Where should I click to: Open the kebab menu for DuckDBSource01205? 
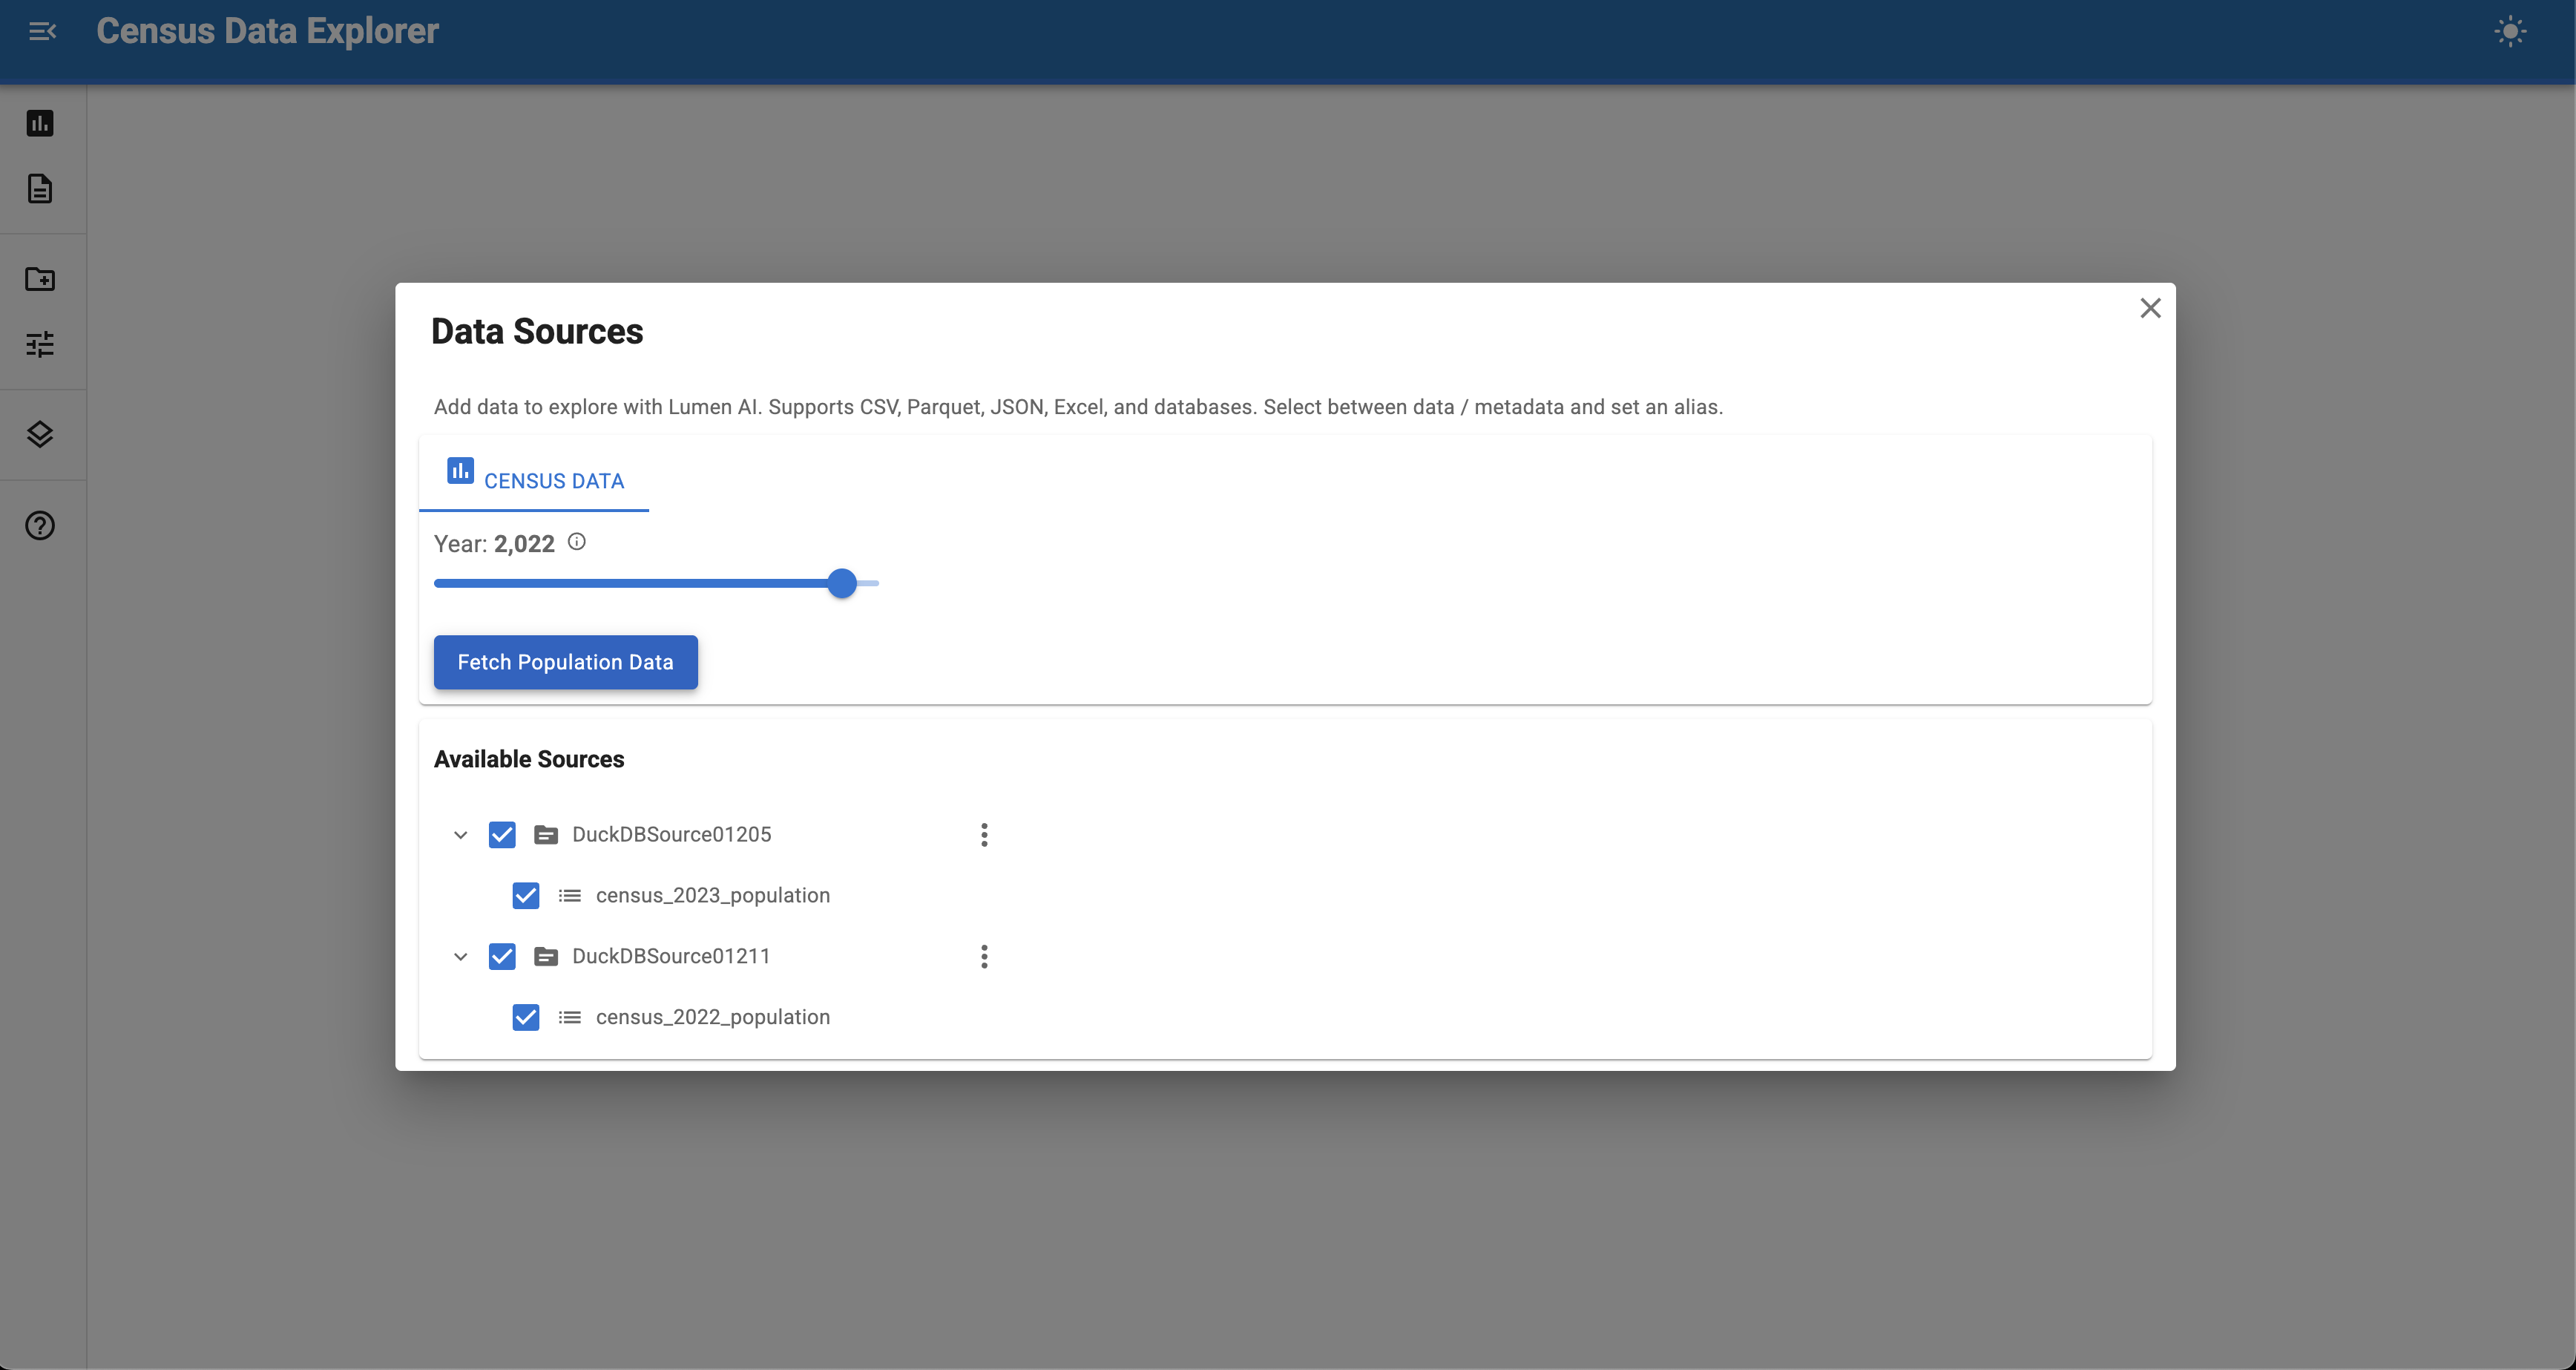984,834
